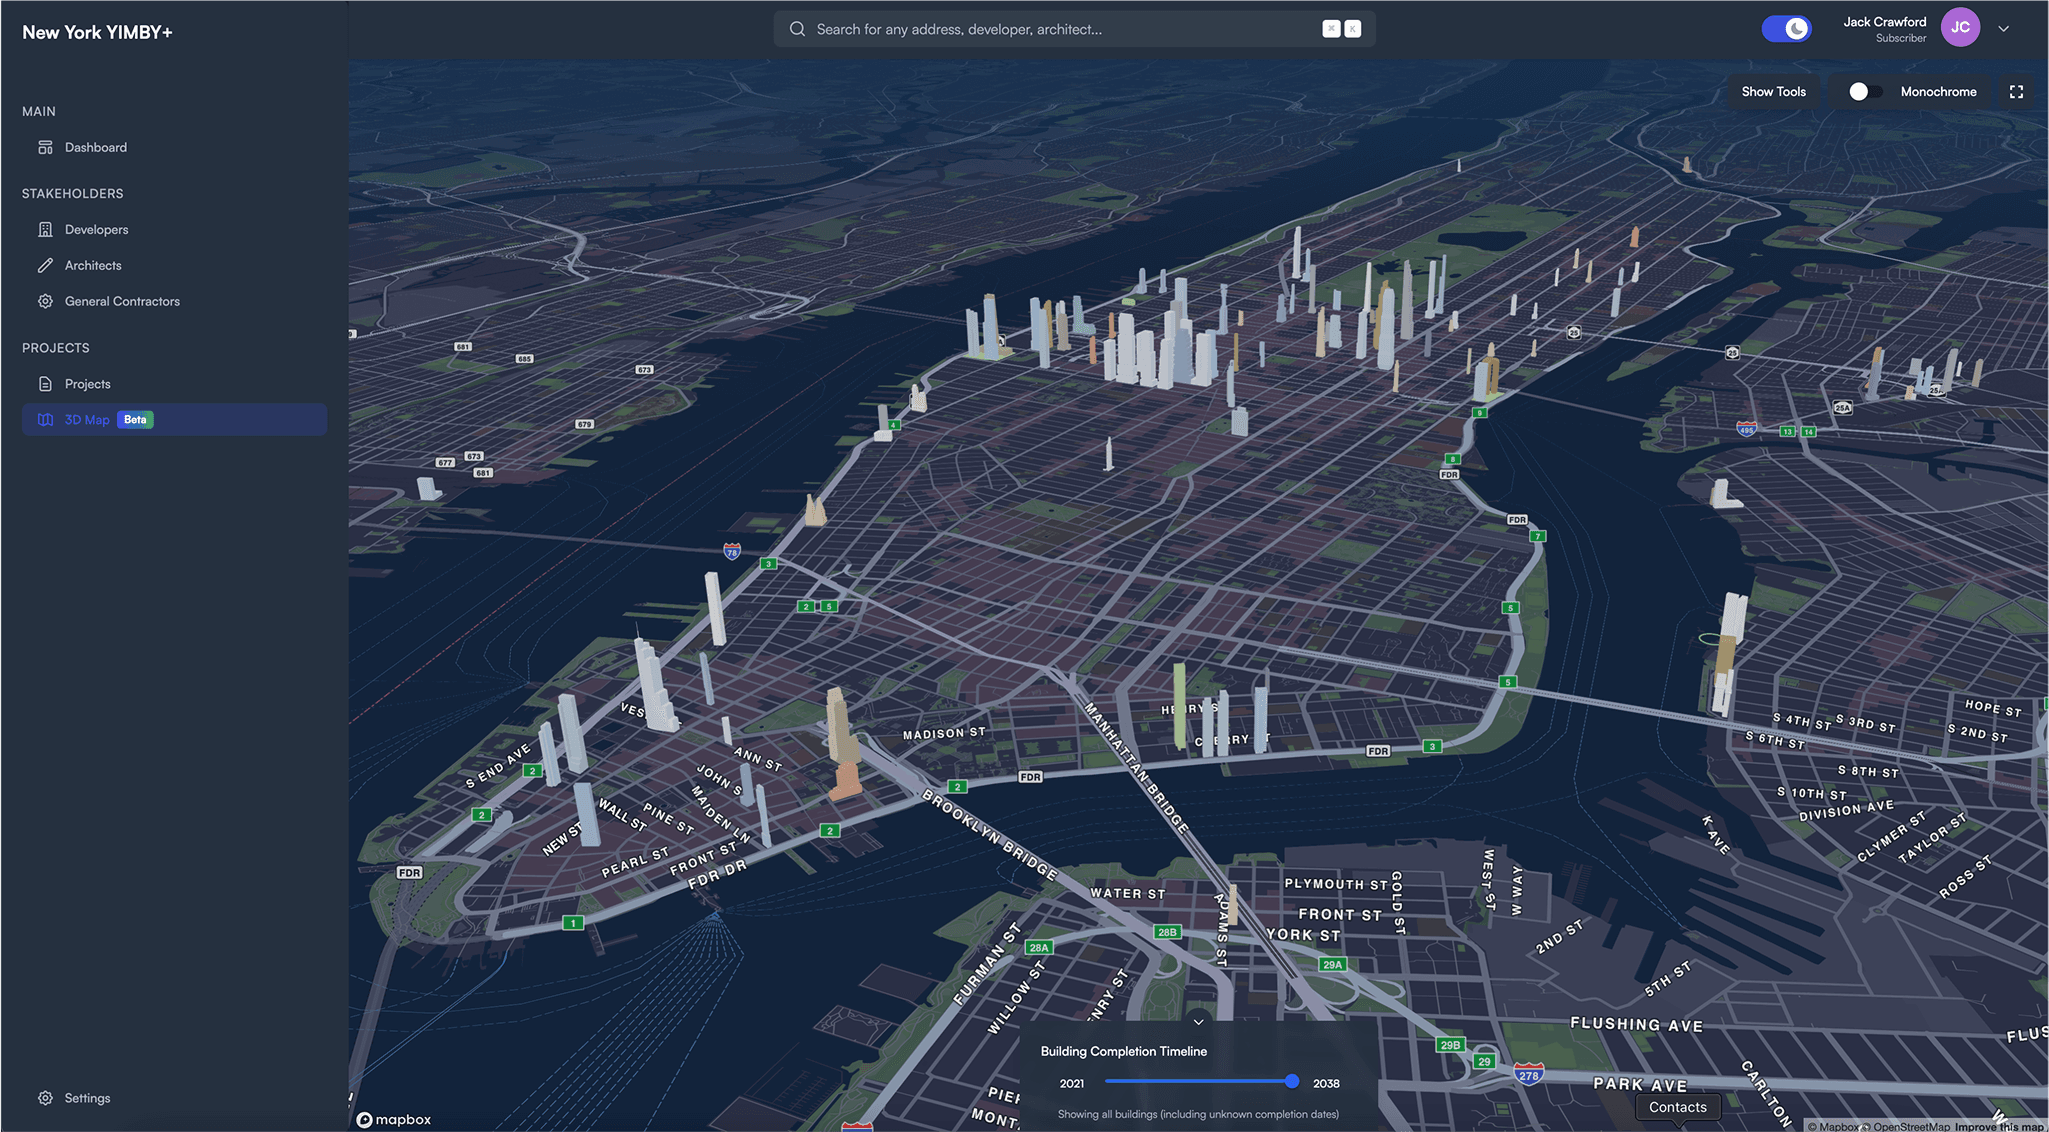Expand the Jack Crawford account dropdown

(2003, 28)
